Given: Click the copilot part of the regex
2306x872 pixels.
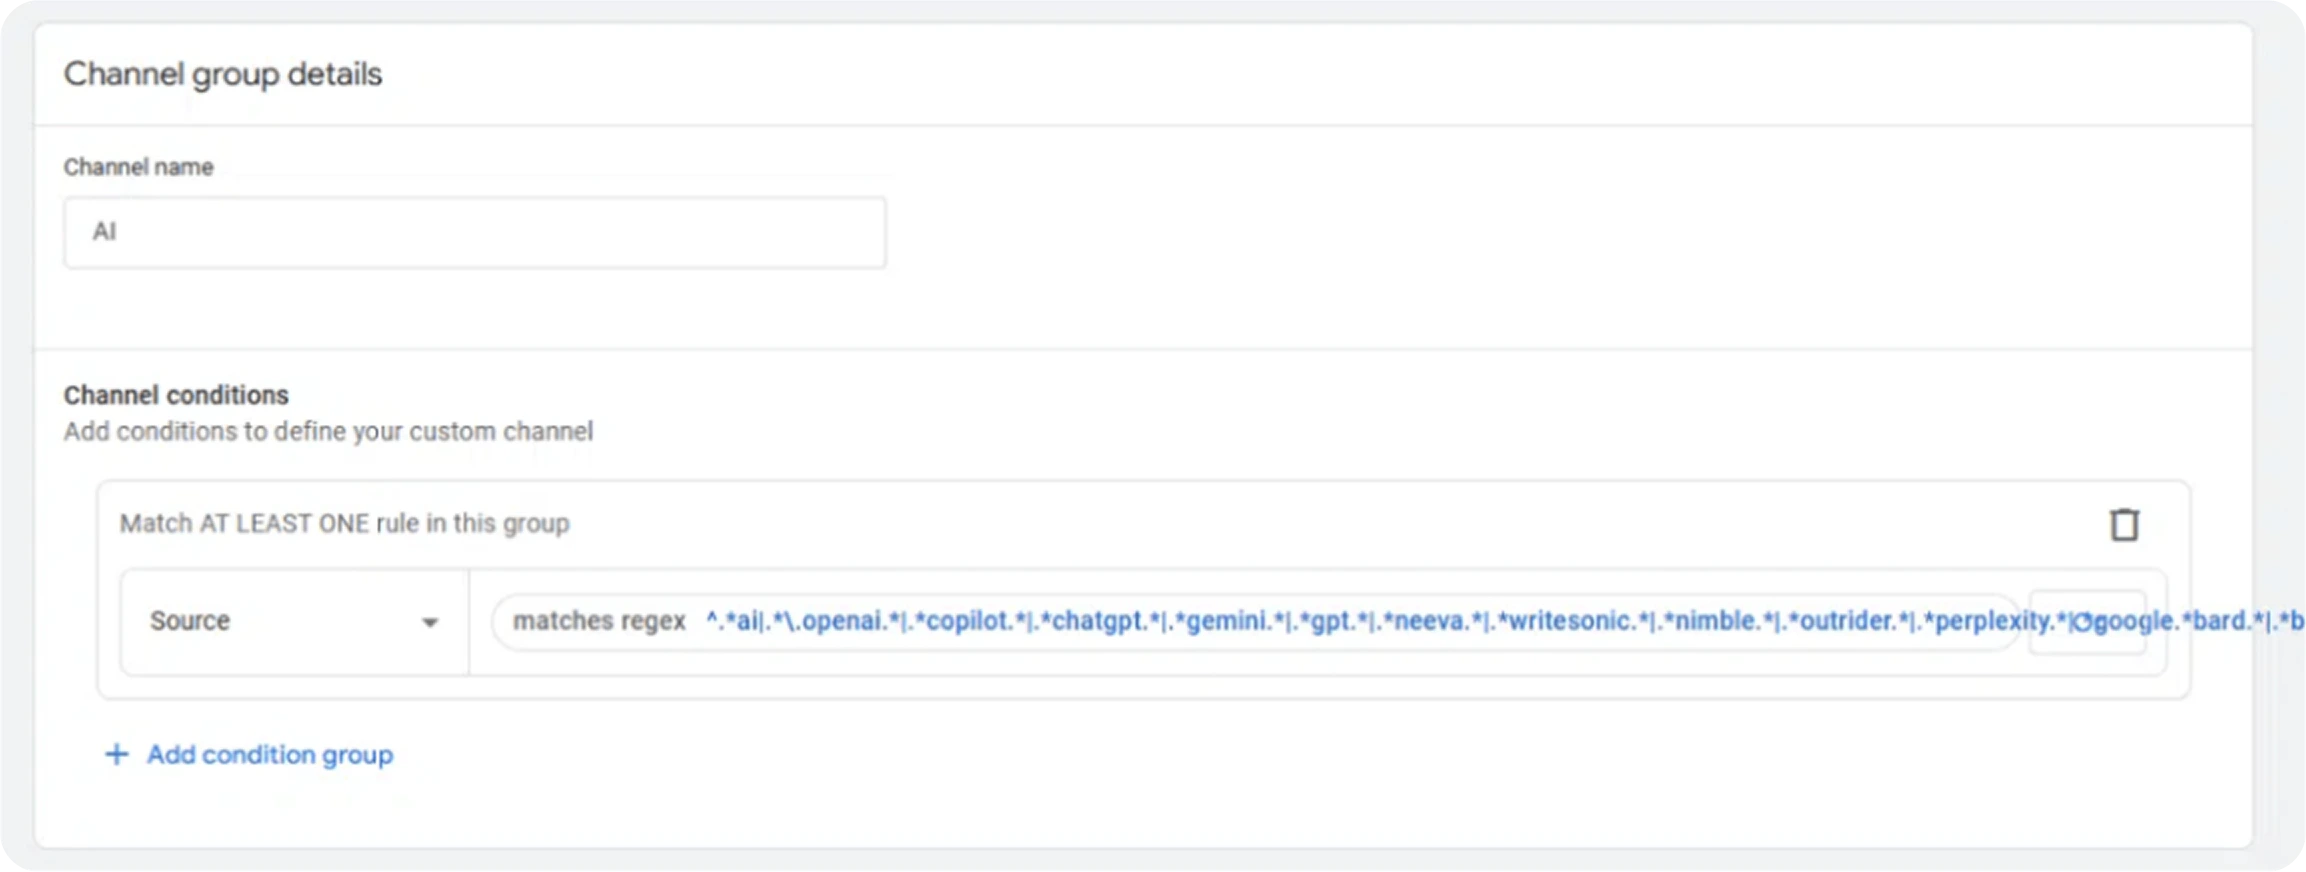Looking at the screenshot, I should pos(962,621).
